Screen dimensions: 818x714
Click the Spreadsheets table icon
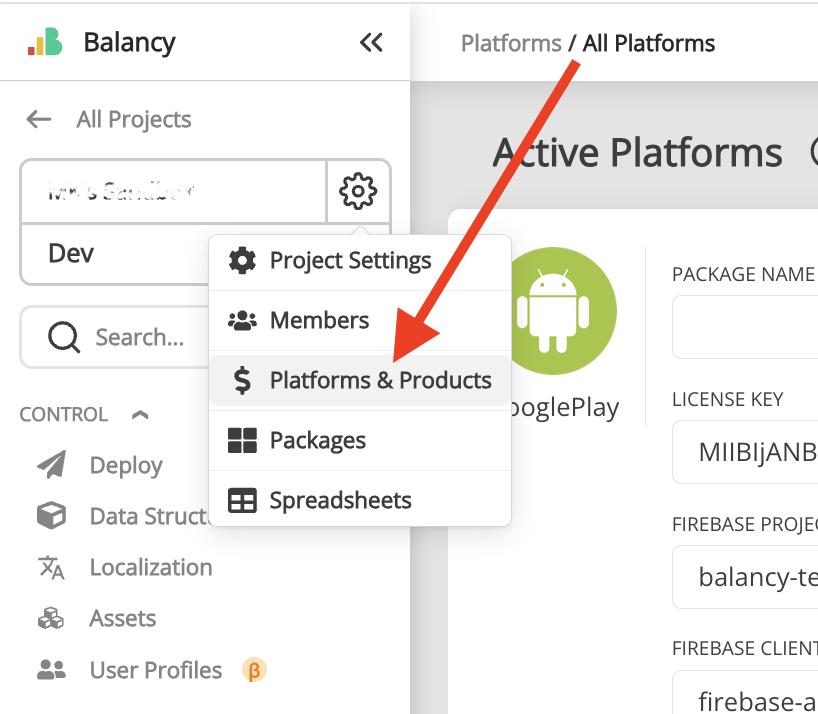click(x=242, y=500)
